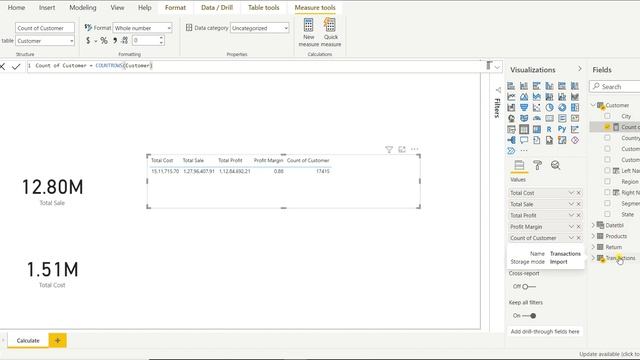Apply percentage format
The height and width of the screenshot is (360, 640).
pyautogui.click(x=104, y=40)
